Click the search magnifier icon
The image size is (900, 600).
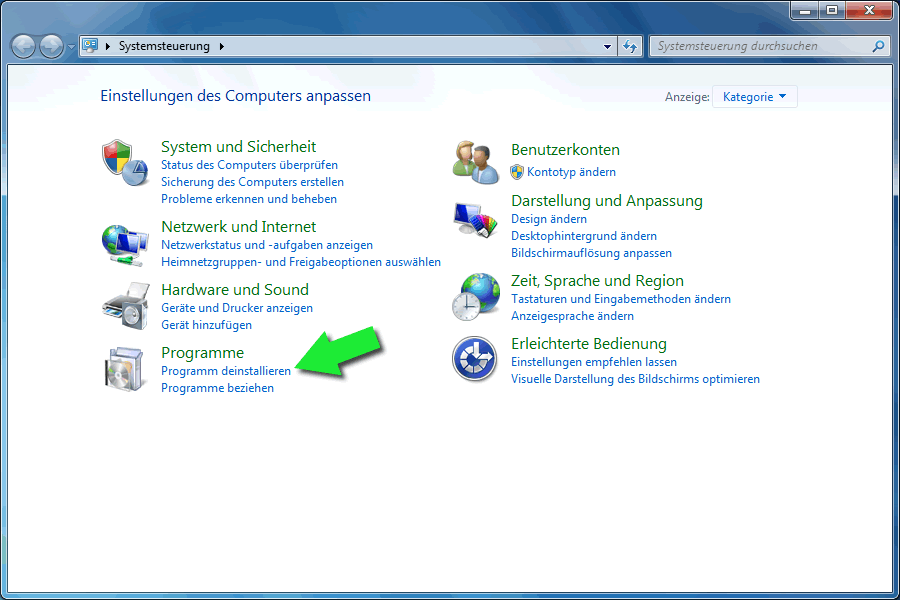[x=878, y=46]
